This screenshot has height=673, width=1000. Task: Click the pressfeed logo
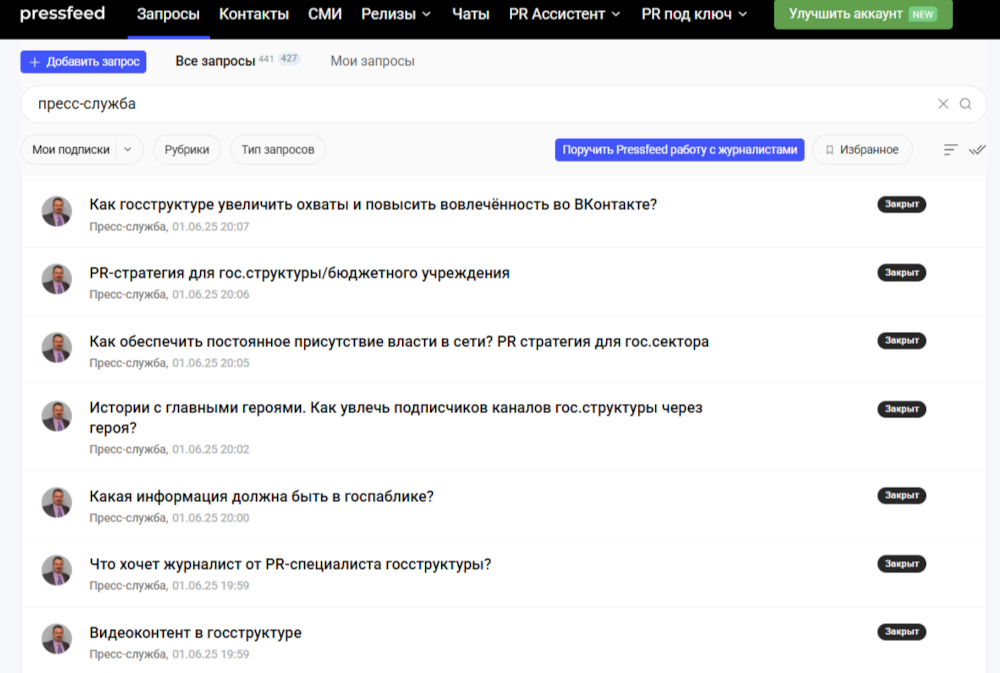[62, 13]
